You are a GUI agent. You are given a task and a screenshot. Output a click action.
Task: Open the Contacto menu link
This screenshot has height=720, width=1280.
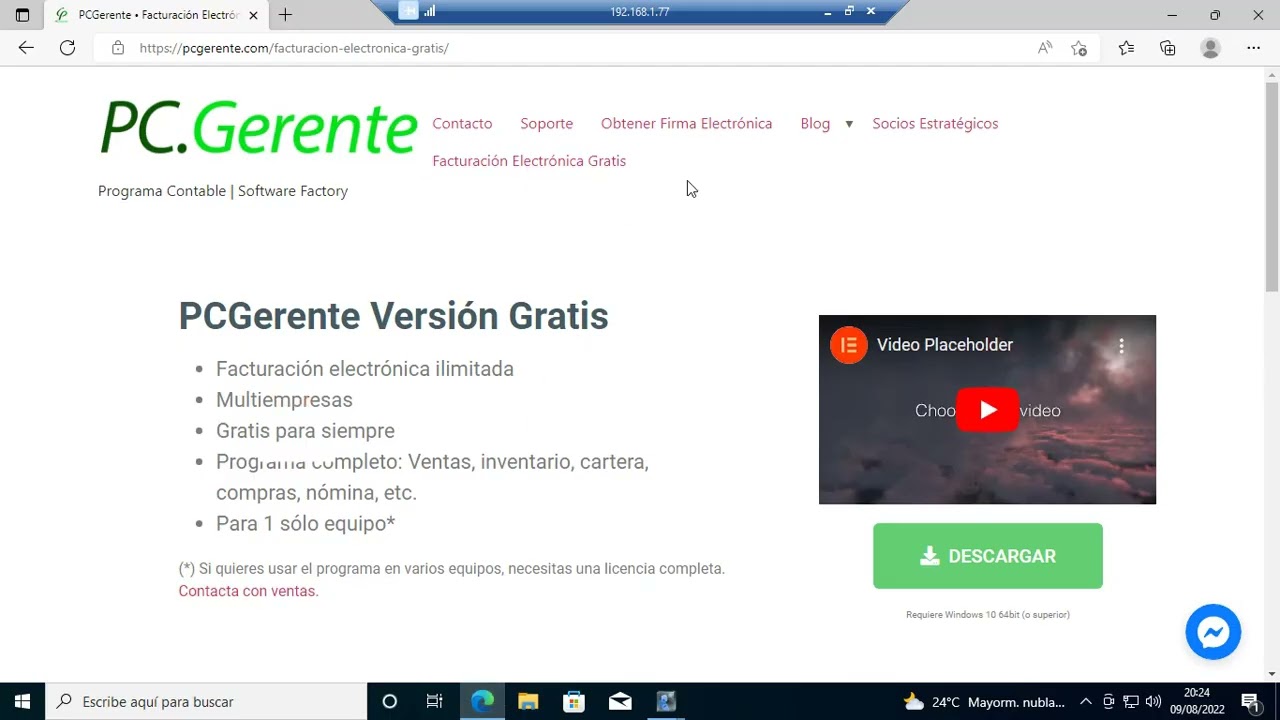tap(462, 123)
